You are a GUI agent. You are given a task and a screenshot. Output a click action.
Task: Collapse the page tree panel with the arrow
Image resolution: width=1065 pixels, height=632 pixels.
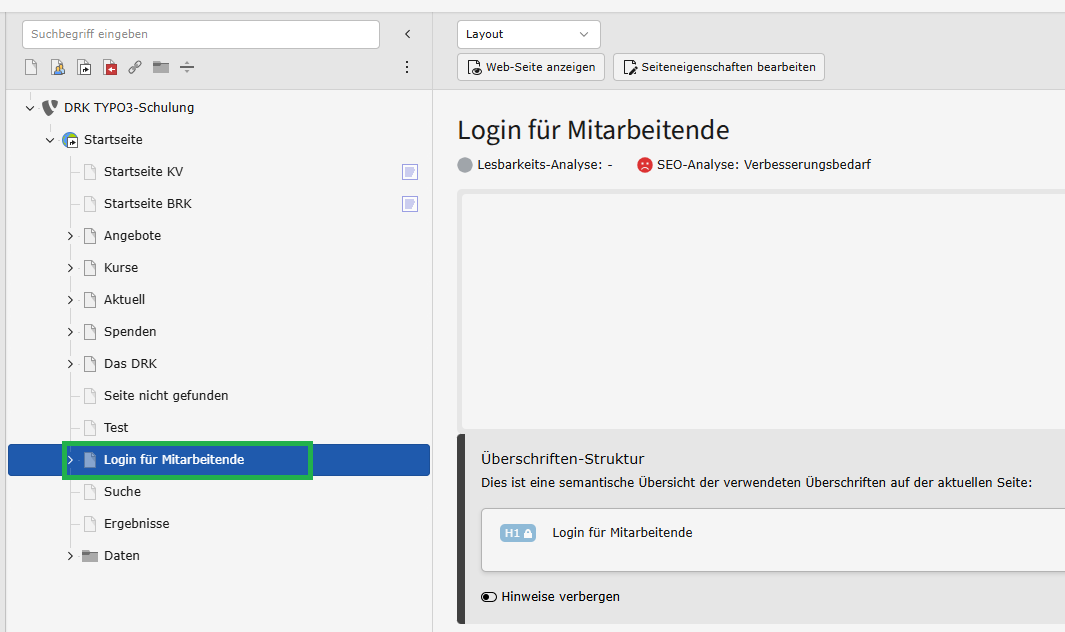[x=408, y=34]
